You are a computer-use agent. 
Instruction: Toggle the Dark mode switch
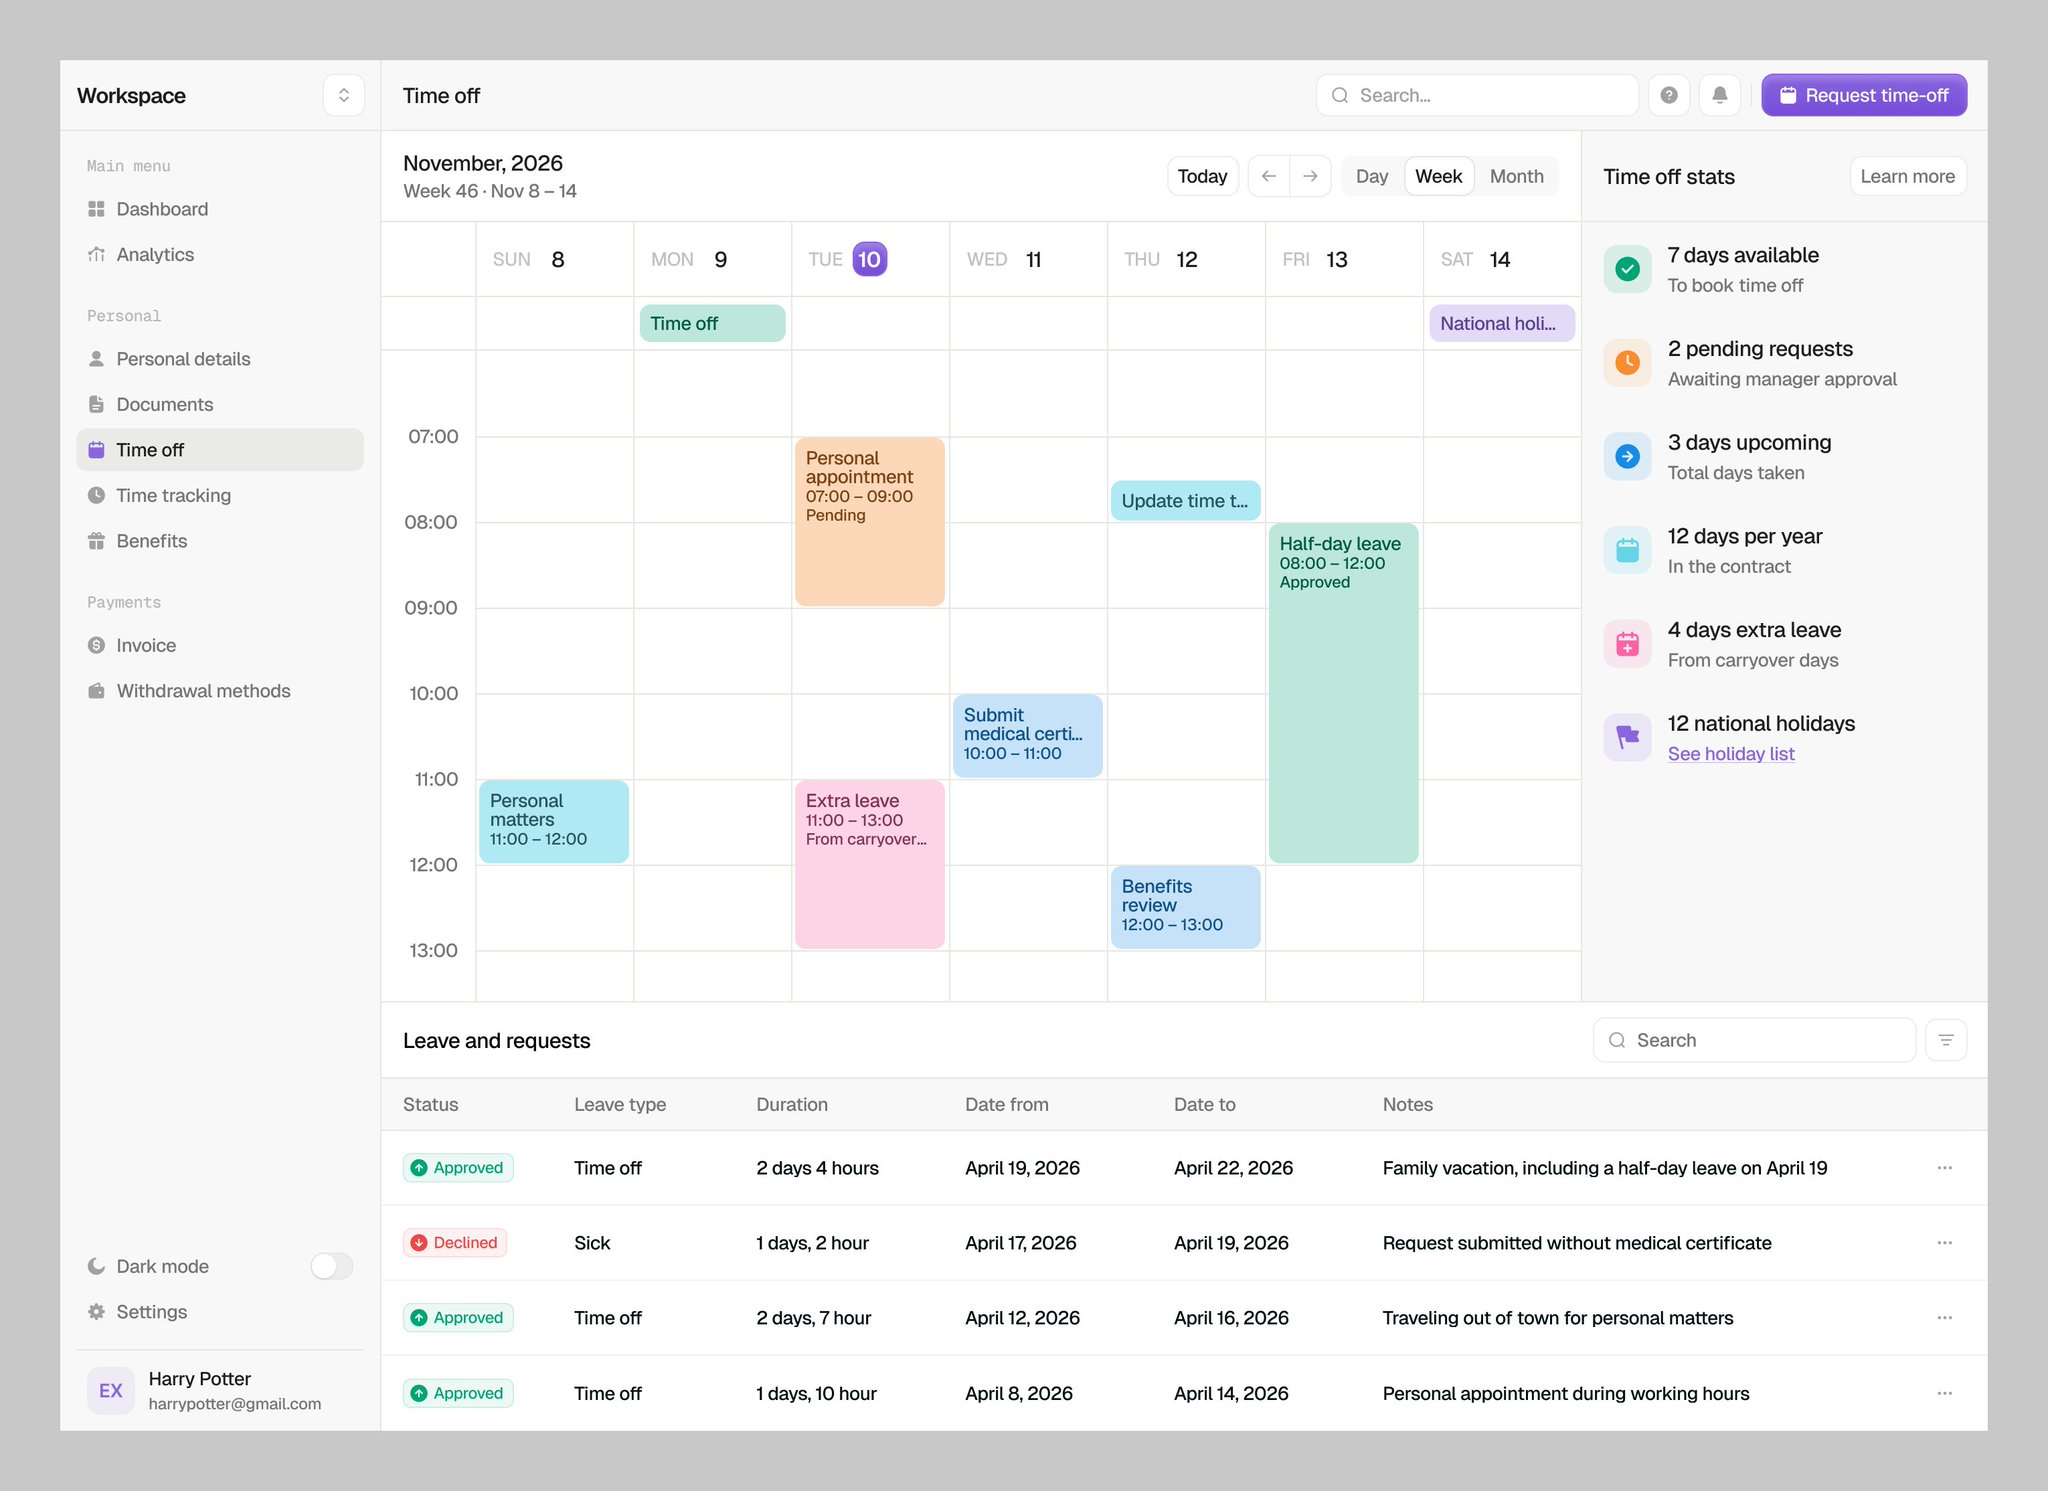tap(332, 1266)
